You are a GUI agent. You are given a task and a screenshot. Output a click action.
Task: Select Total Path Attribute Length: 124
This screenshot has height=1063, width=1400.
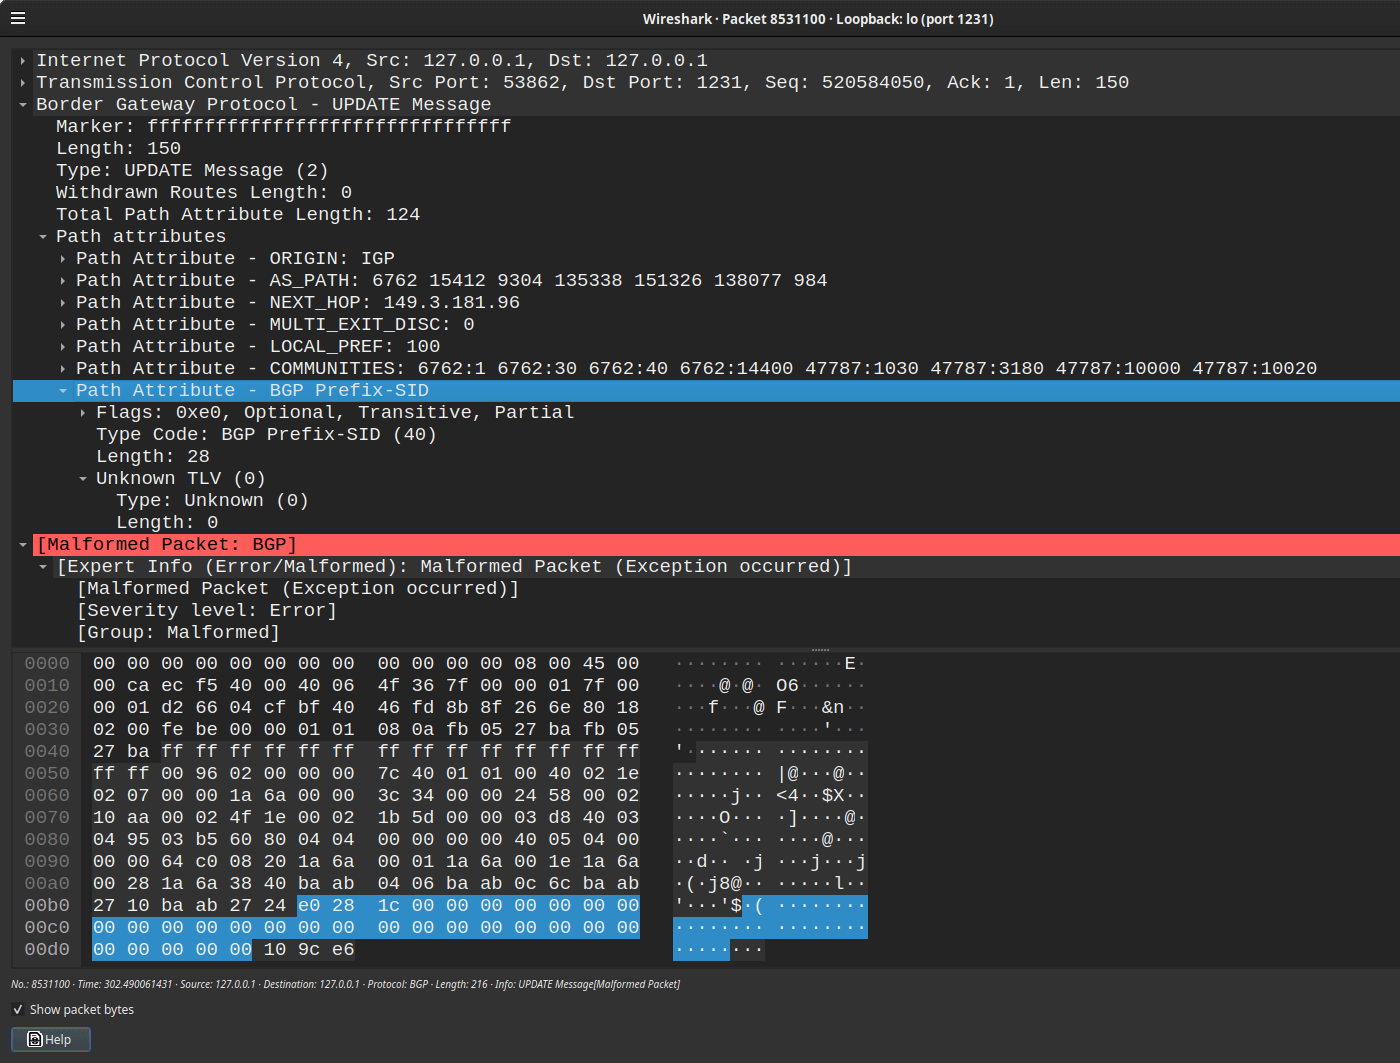point(237,215)
